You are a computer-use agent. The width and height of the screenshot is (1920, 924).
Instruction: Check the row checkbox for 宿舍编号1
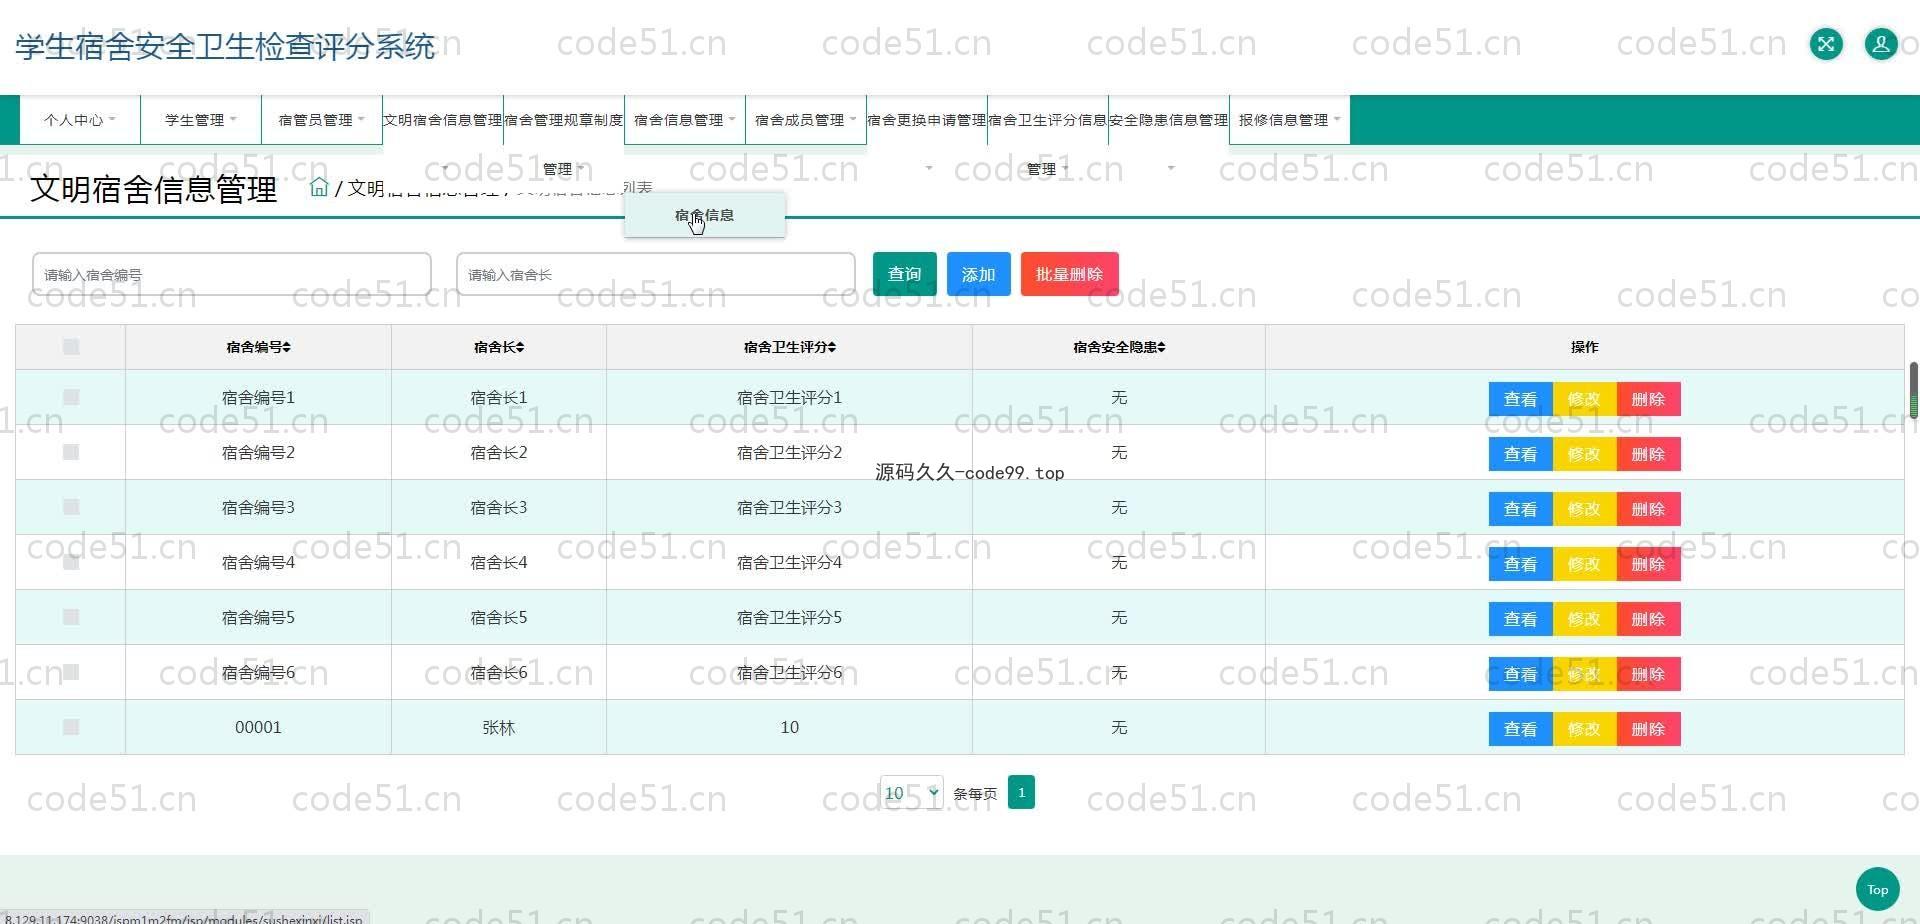tap(71, 397)
